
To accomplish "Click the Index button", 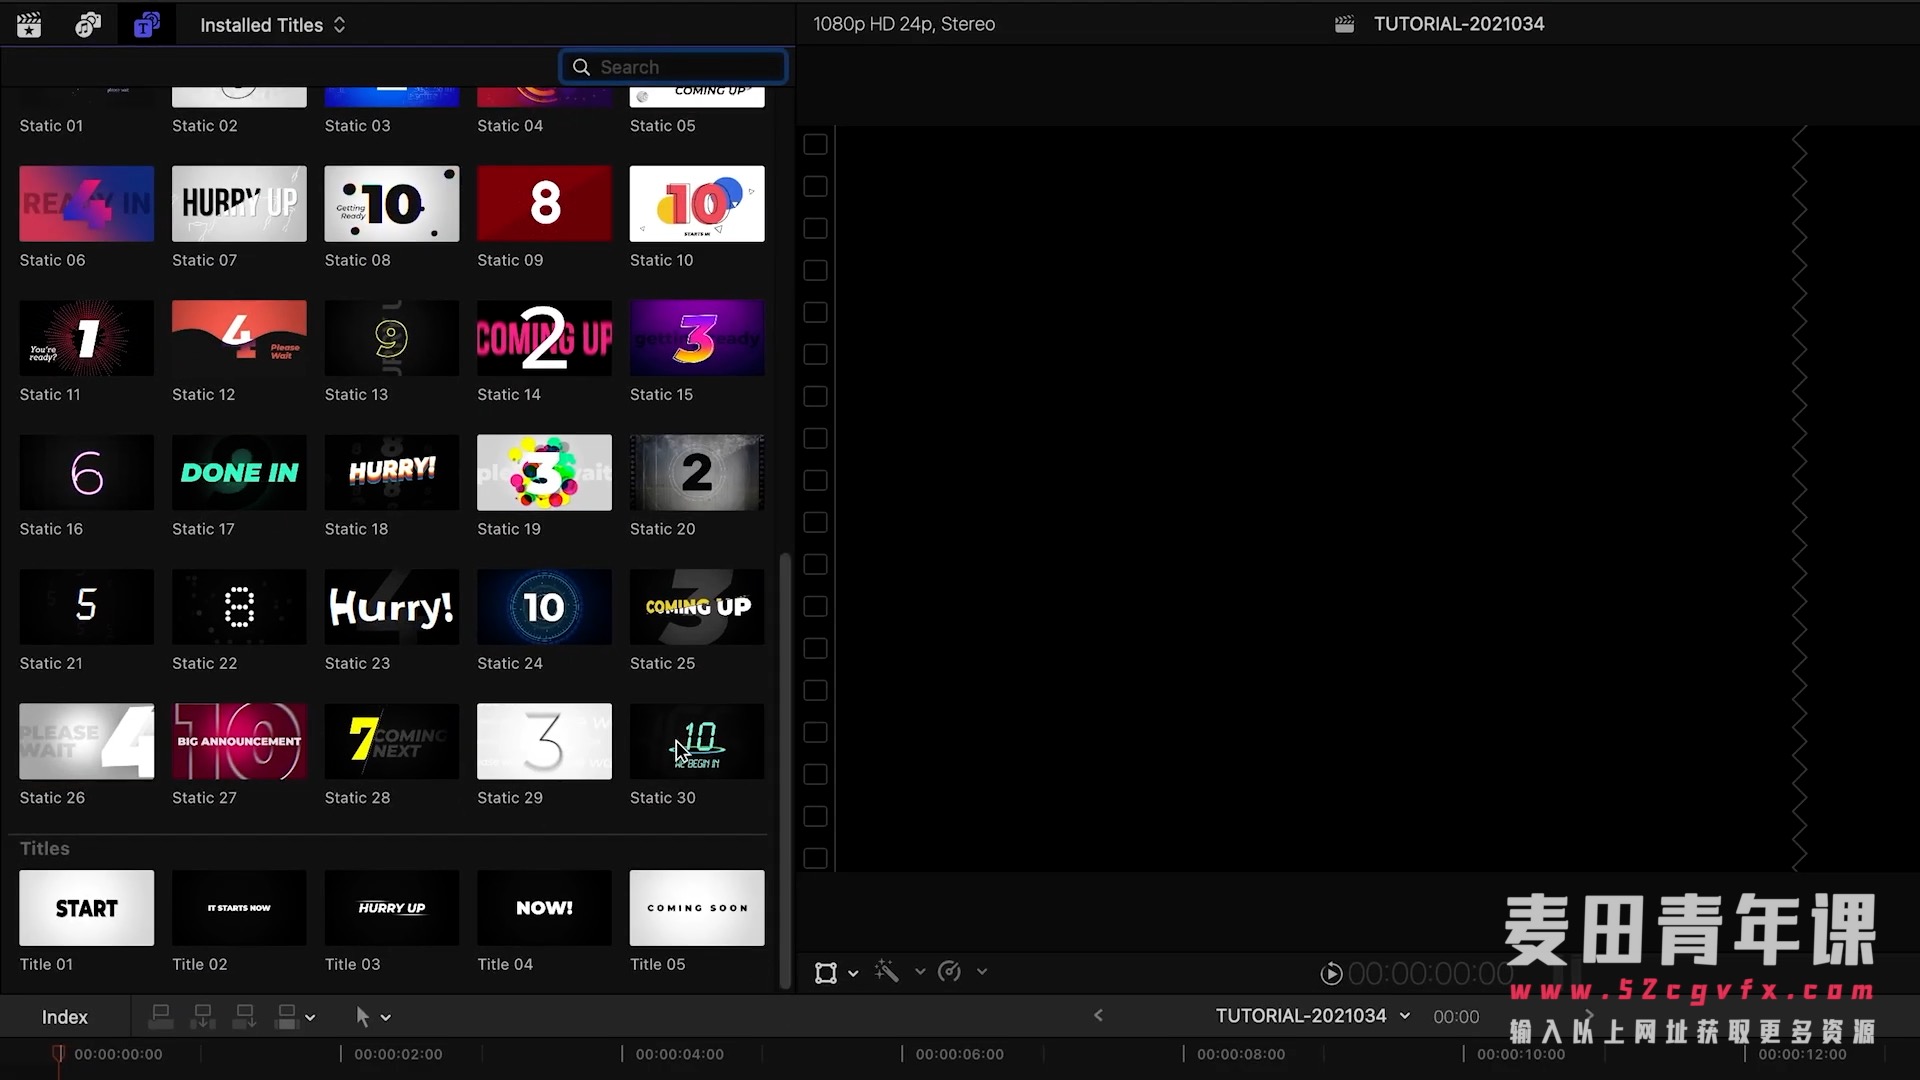I will pos(65,1017).
